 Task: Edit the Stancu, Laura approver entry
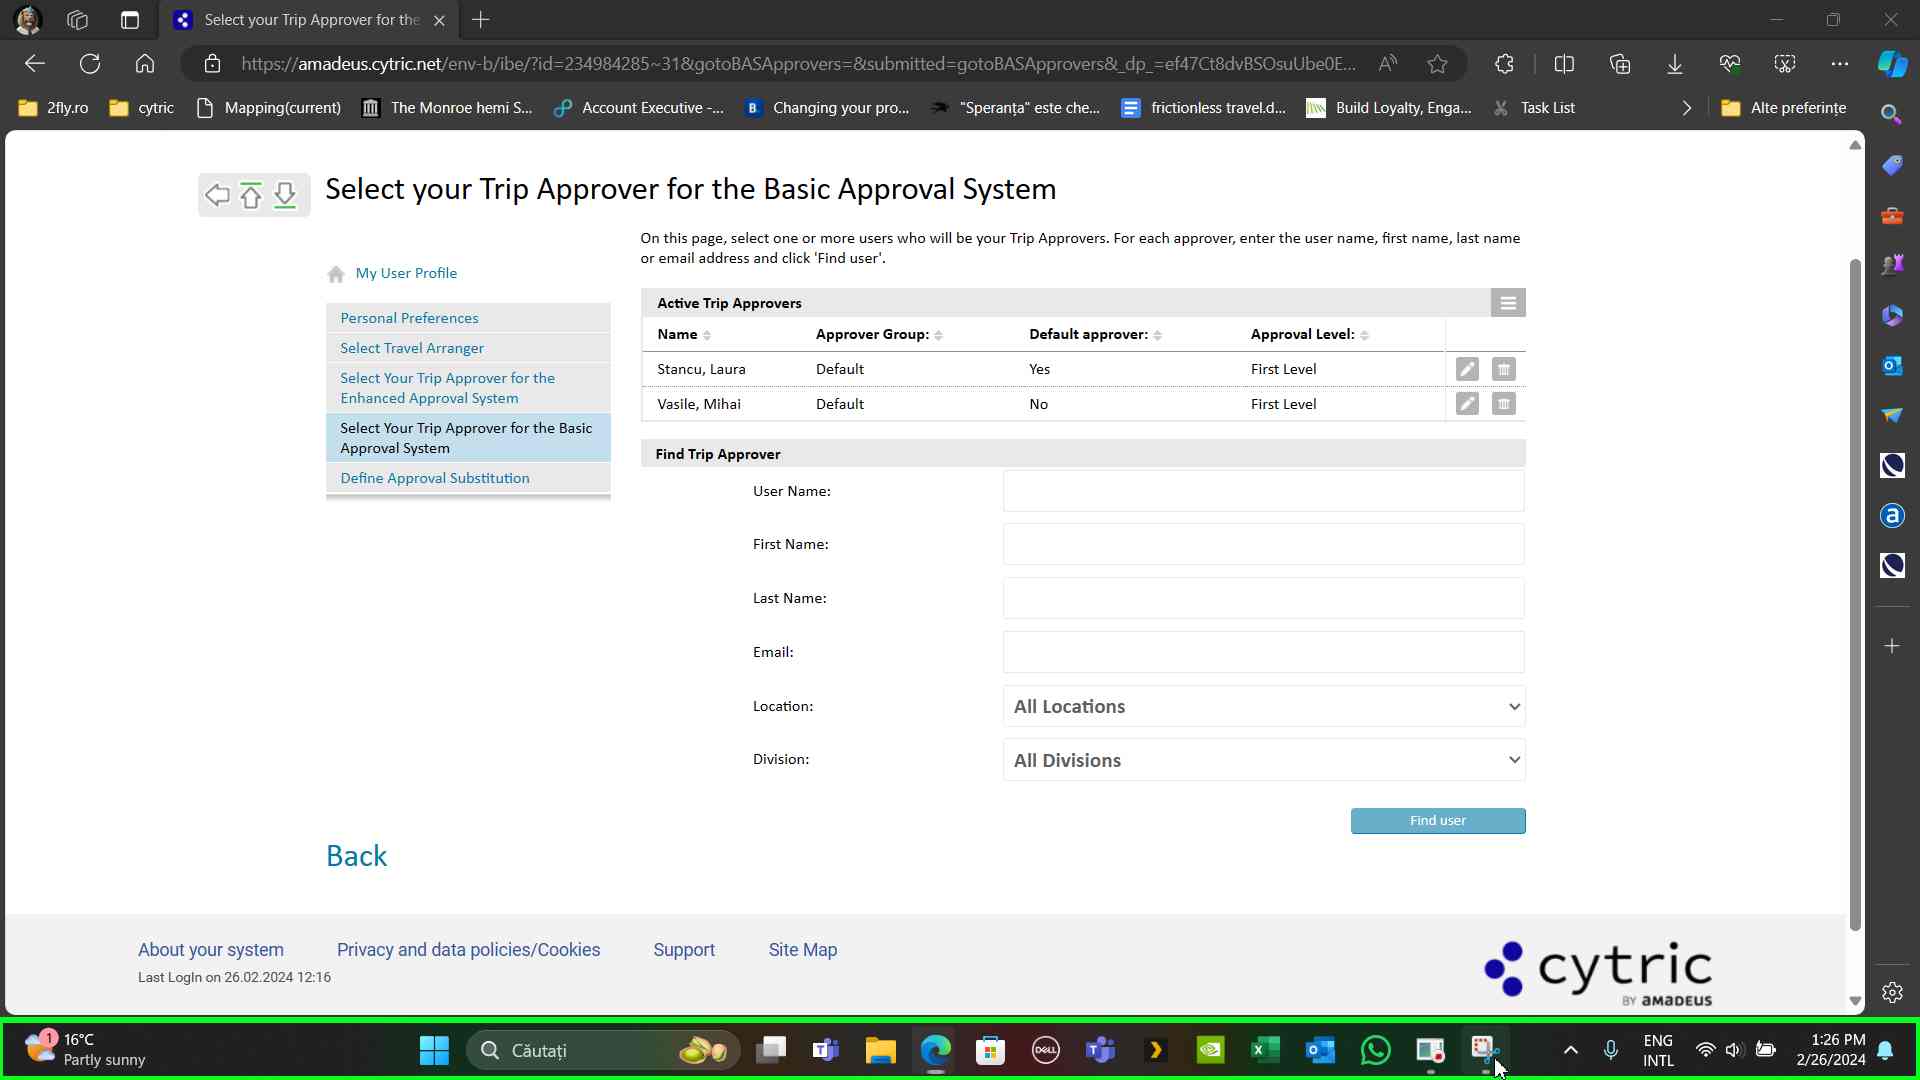pyautogui.click(x=1467, y=369)
